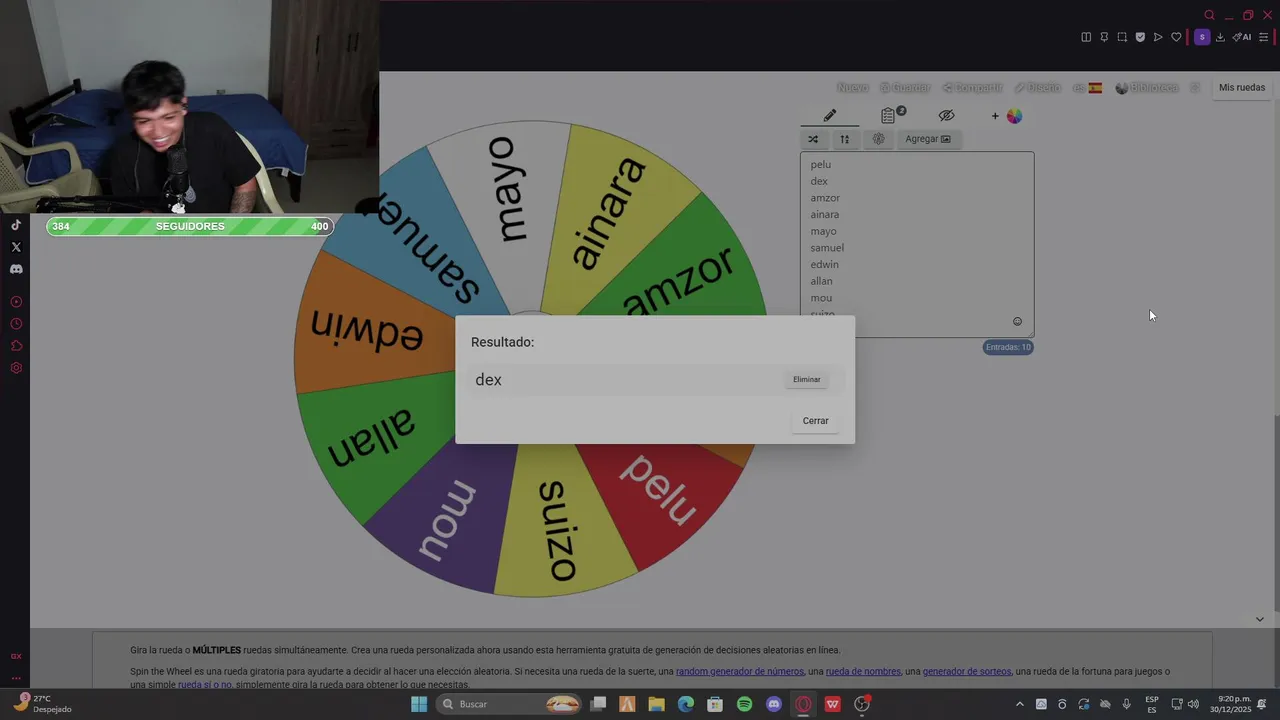Click inside the entries text box
The height and width of the screenshot is (720, 1280).
[x=917, y=244]
